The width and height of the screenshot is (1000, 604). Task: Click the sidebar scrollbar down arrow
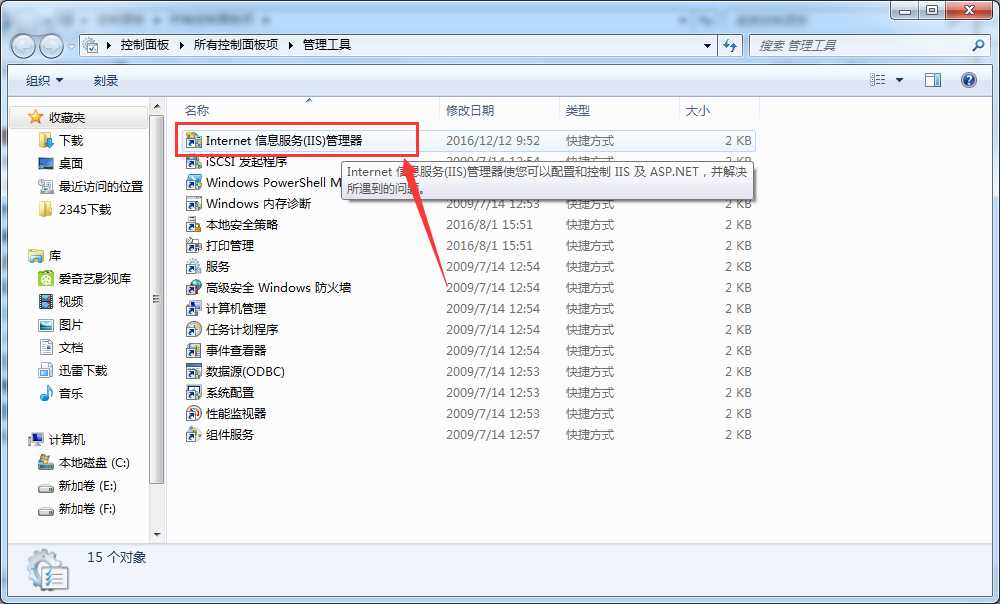[x=157, y=534]
